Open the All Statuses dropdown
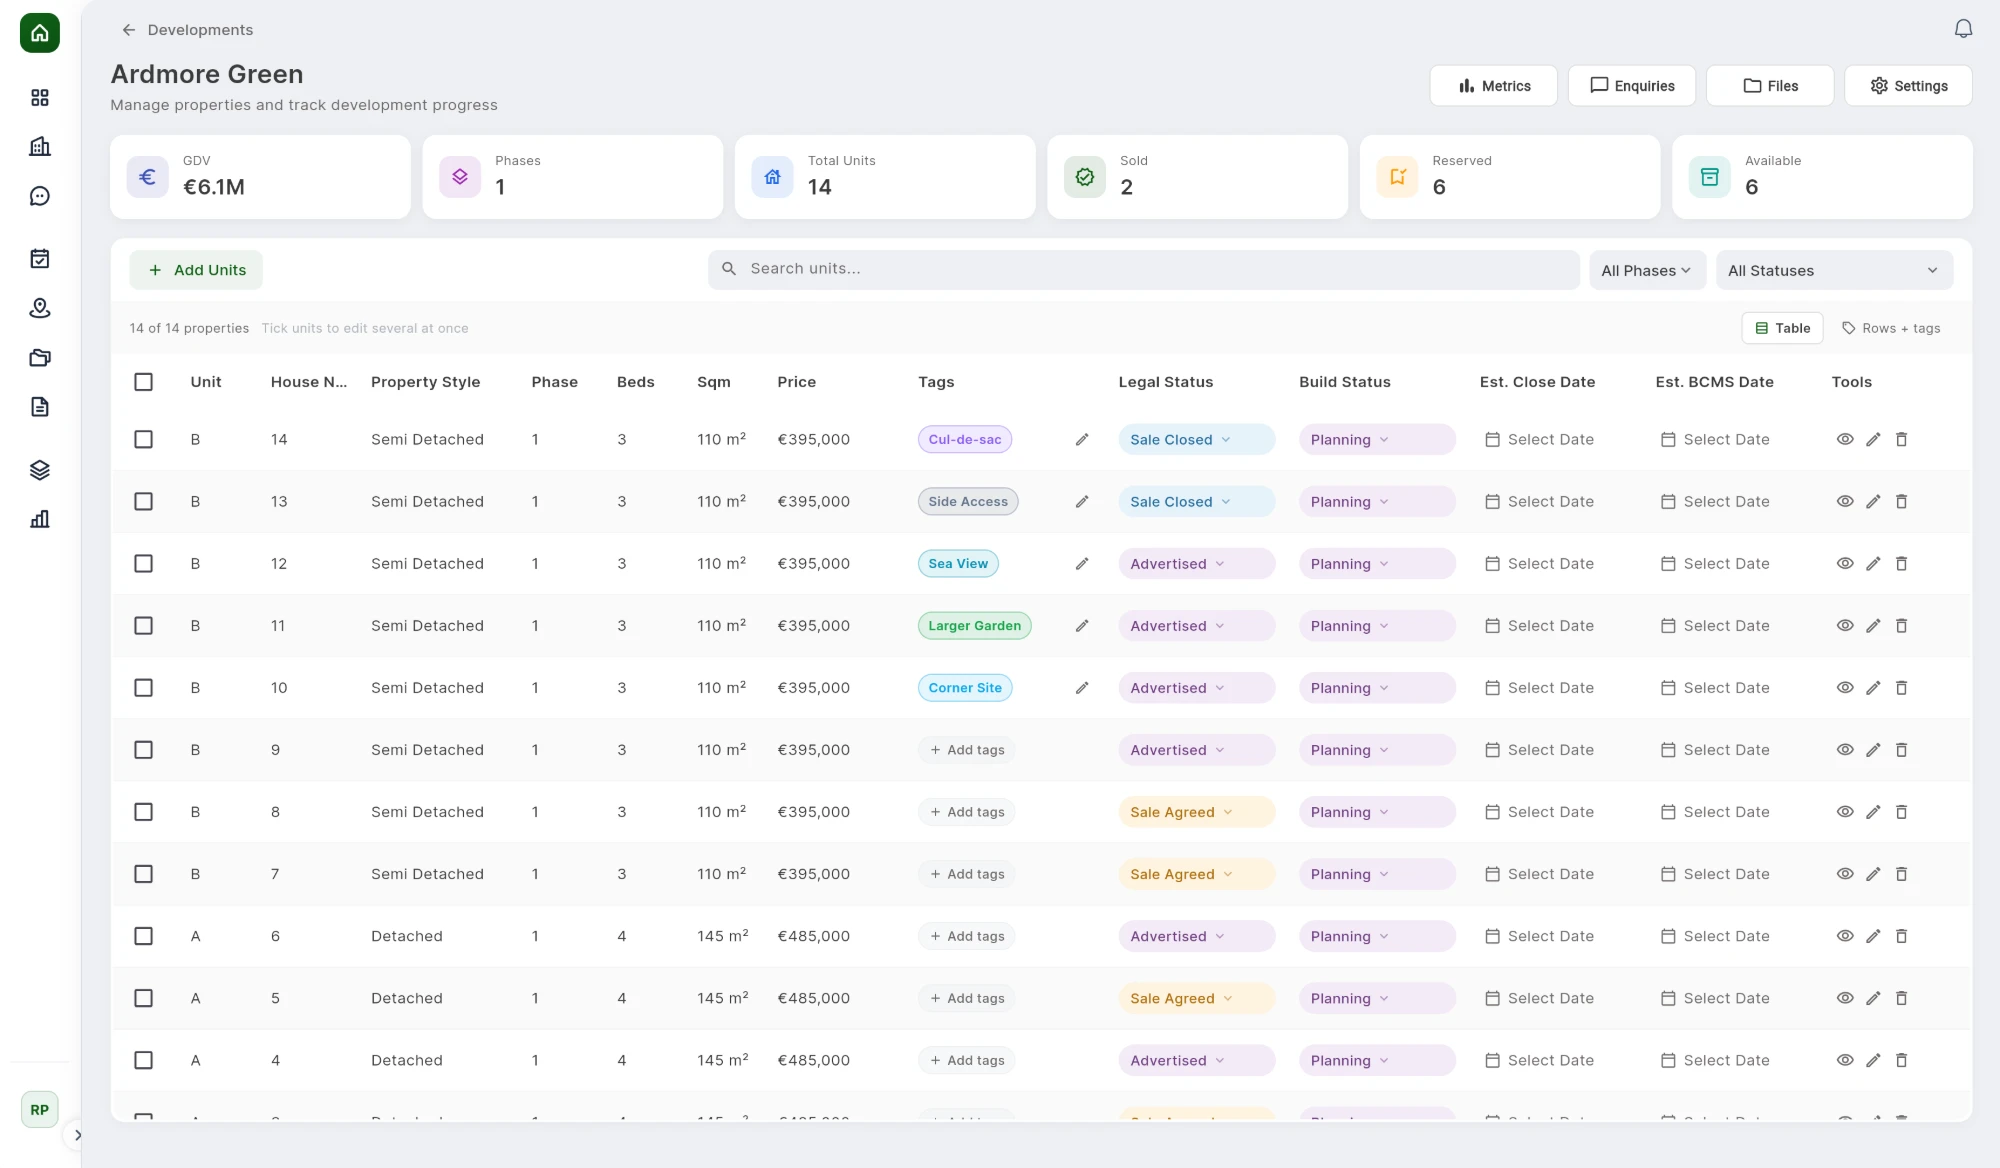Viewport: 2000px width, 1168px height. click(1834, 270)
